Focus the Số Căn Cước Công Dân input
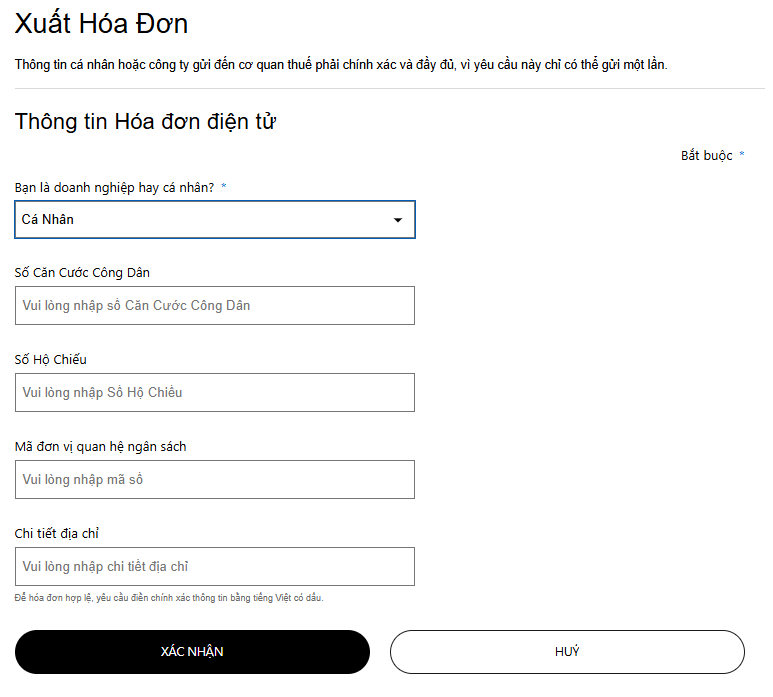This screenshot has height=697, width=773. 214,306
